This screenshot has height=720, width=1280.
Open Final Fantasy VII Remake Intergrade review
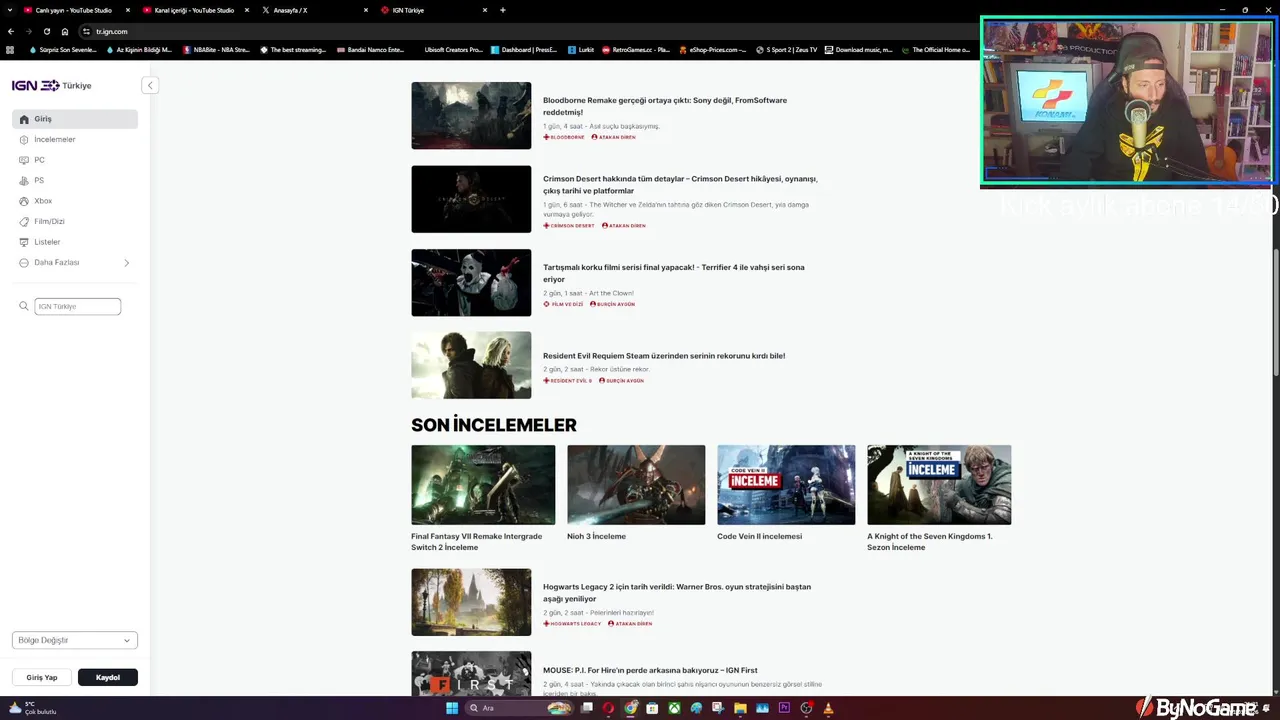point(483,498)
